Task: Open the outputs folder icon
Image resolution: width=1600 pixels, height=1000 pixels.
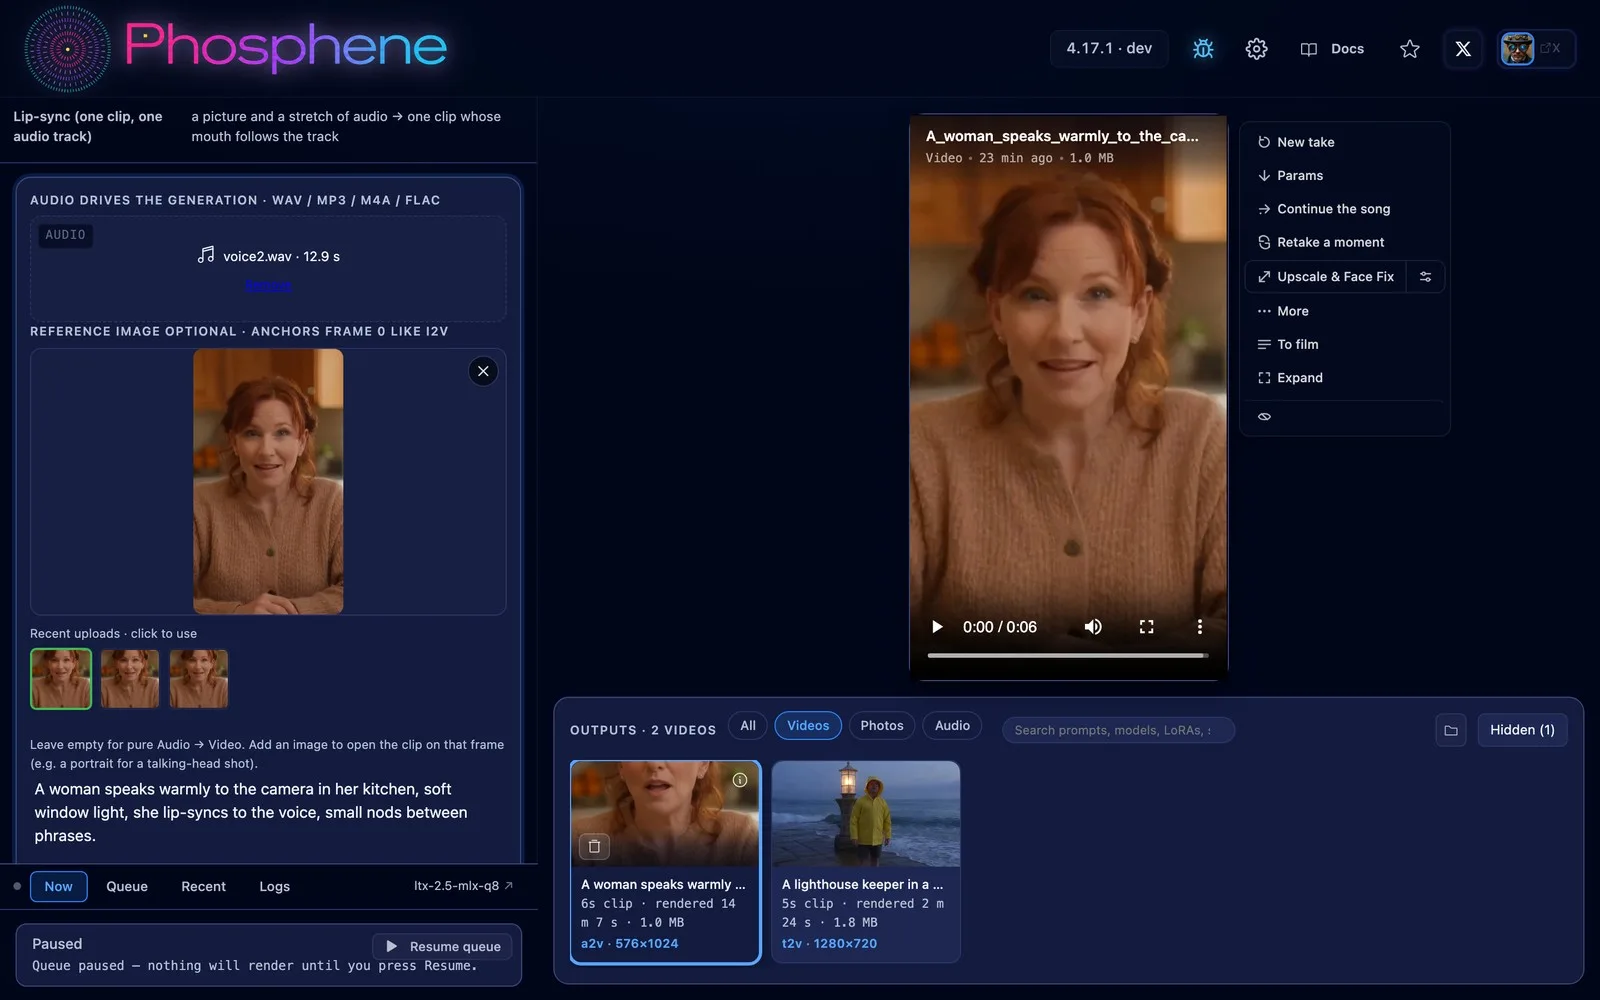Action: (x=1450, y=730)
